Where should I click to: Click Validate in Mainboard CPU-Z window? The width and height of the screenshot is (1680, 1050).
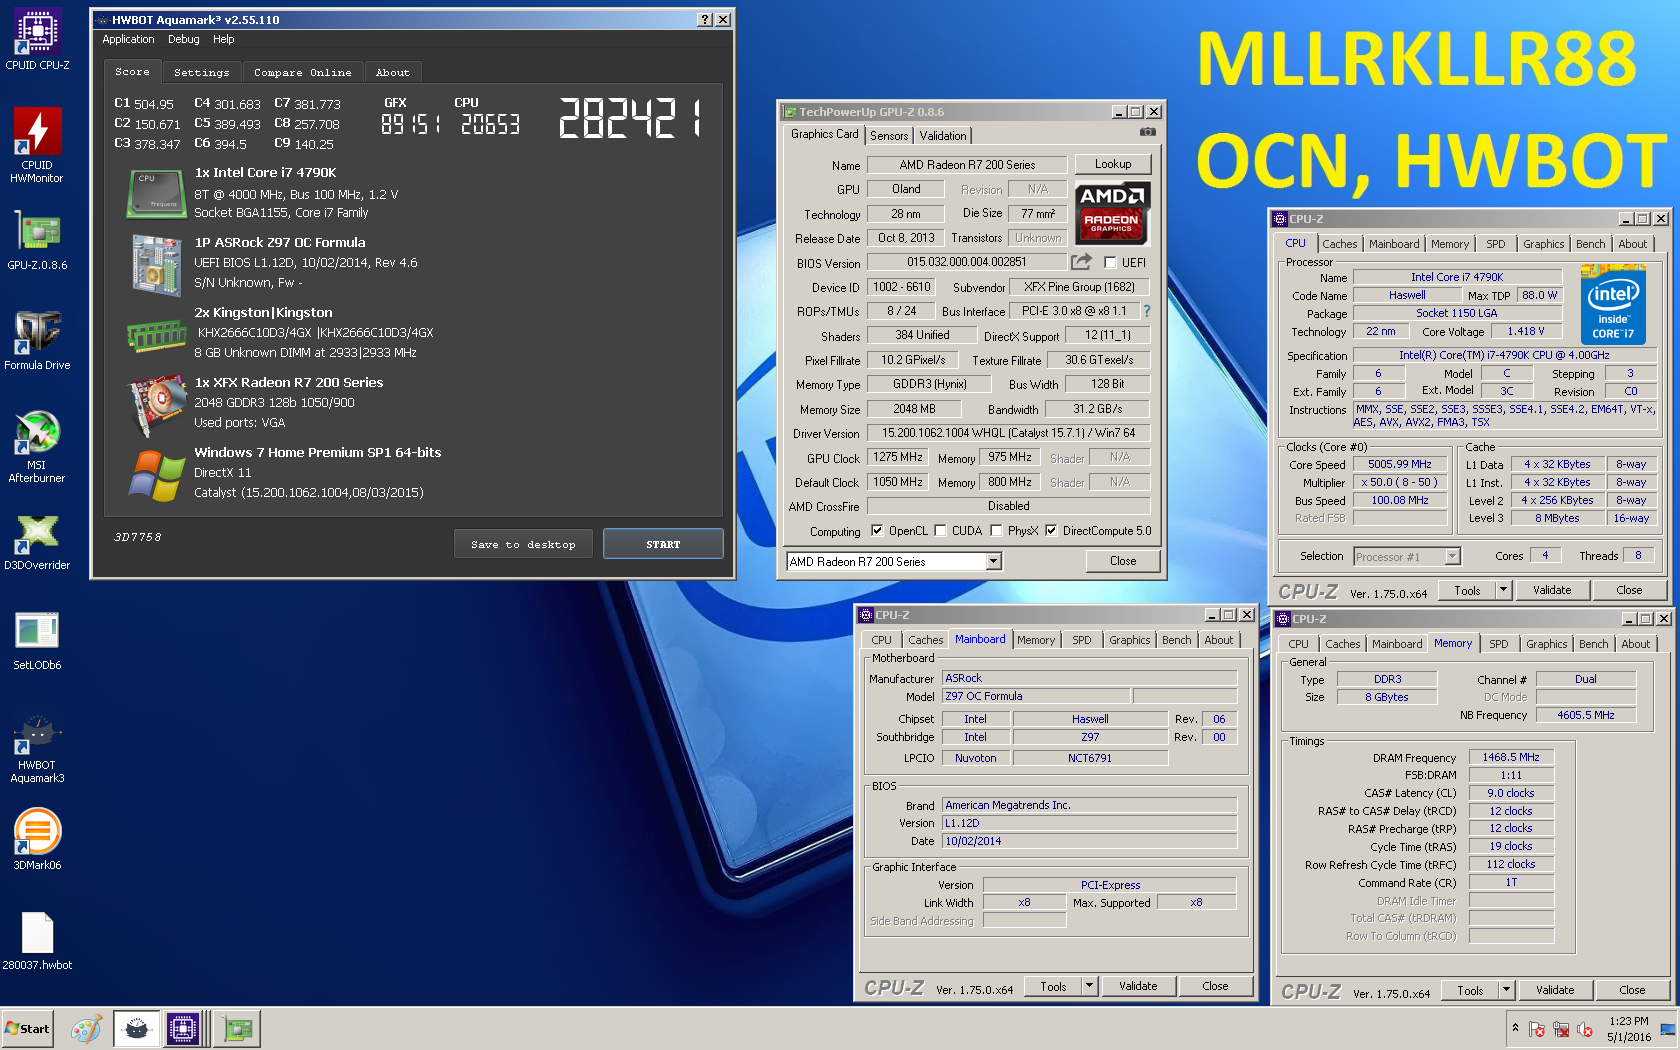tap(1138, 986)
